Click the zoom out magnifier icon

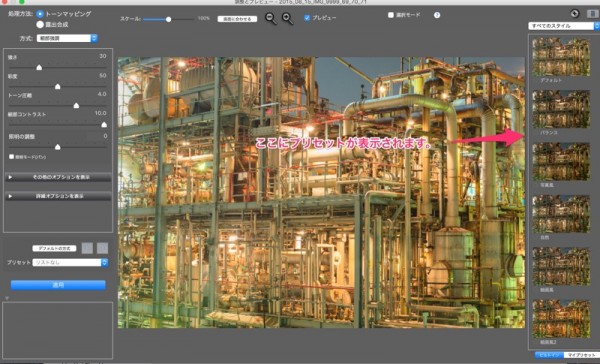pyautogui.click(x=271, y=18)
